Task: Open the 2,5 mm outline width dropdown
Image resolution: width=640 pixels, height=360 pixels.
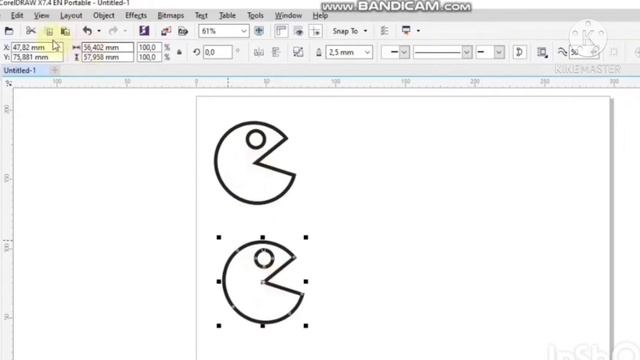Action: [367, 52]
